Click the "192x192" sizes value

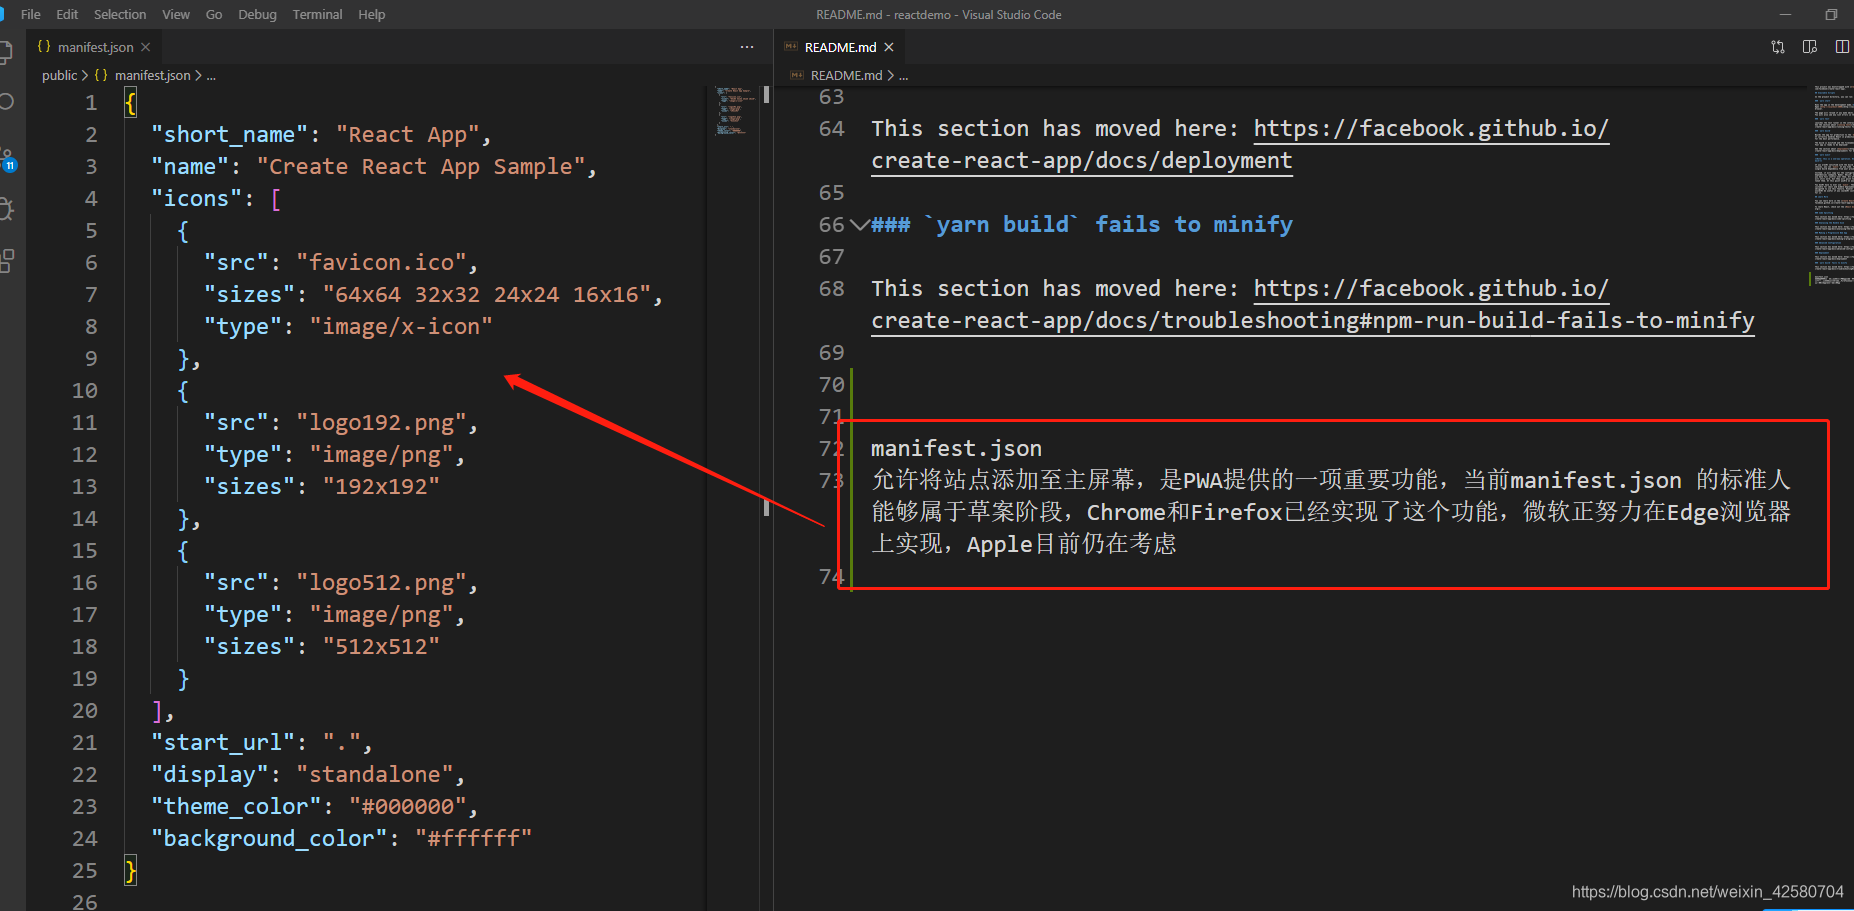(x=381, y=487)
